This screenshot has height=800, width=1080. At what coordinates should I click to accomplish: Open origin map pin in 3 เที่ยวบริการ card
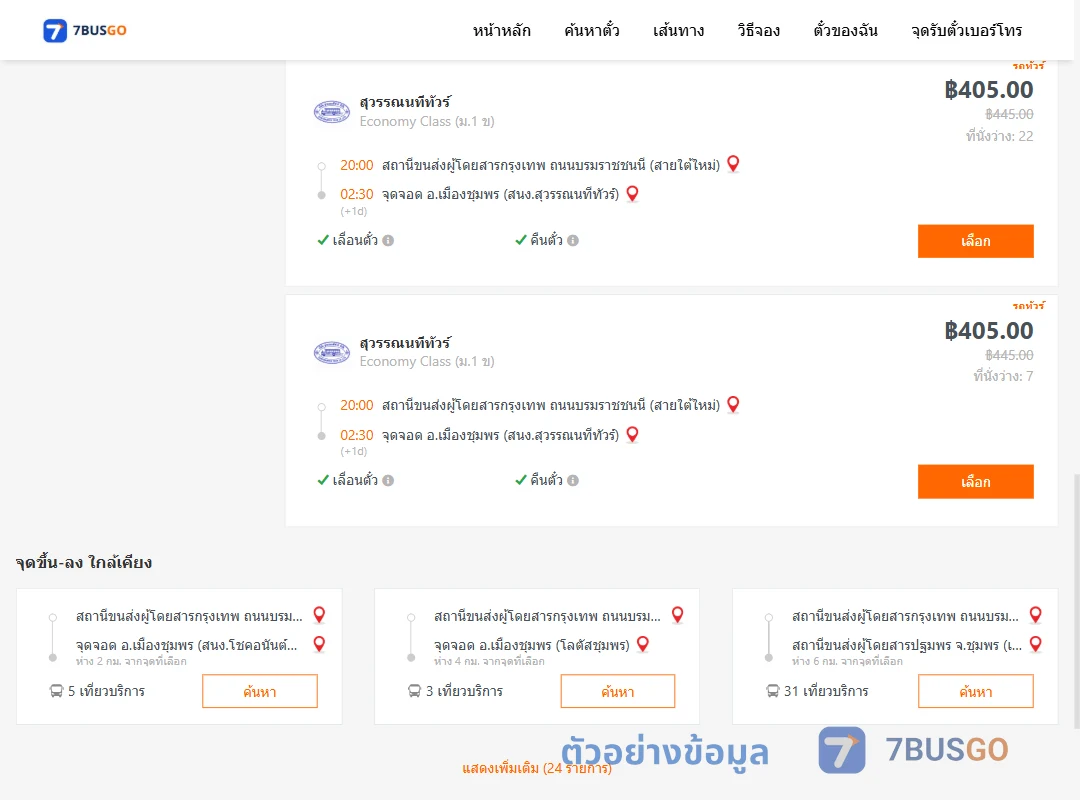pyautogui.click(x=678, y=615)
